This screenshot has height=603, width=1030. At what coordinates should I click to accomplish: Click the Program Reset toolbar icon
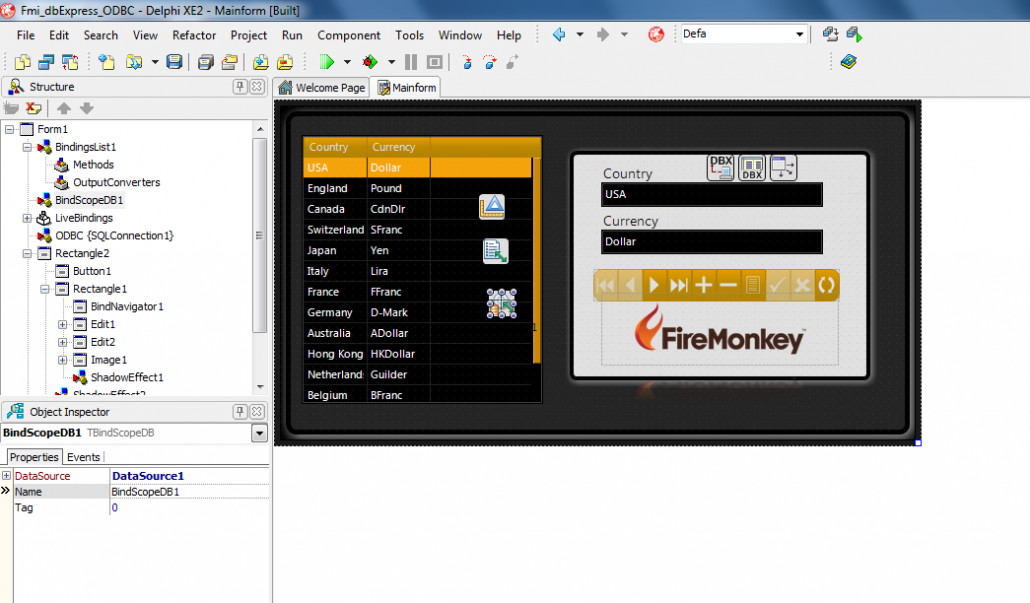pos(434,61)
